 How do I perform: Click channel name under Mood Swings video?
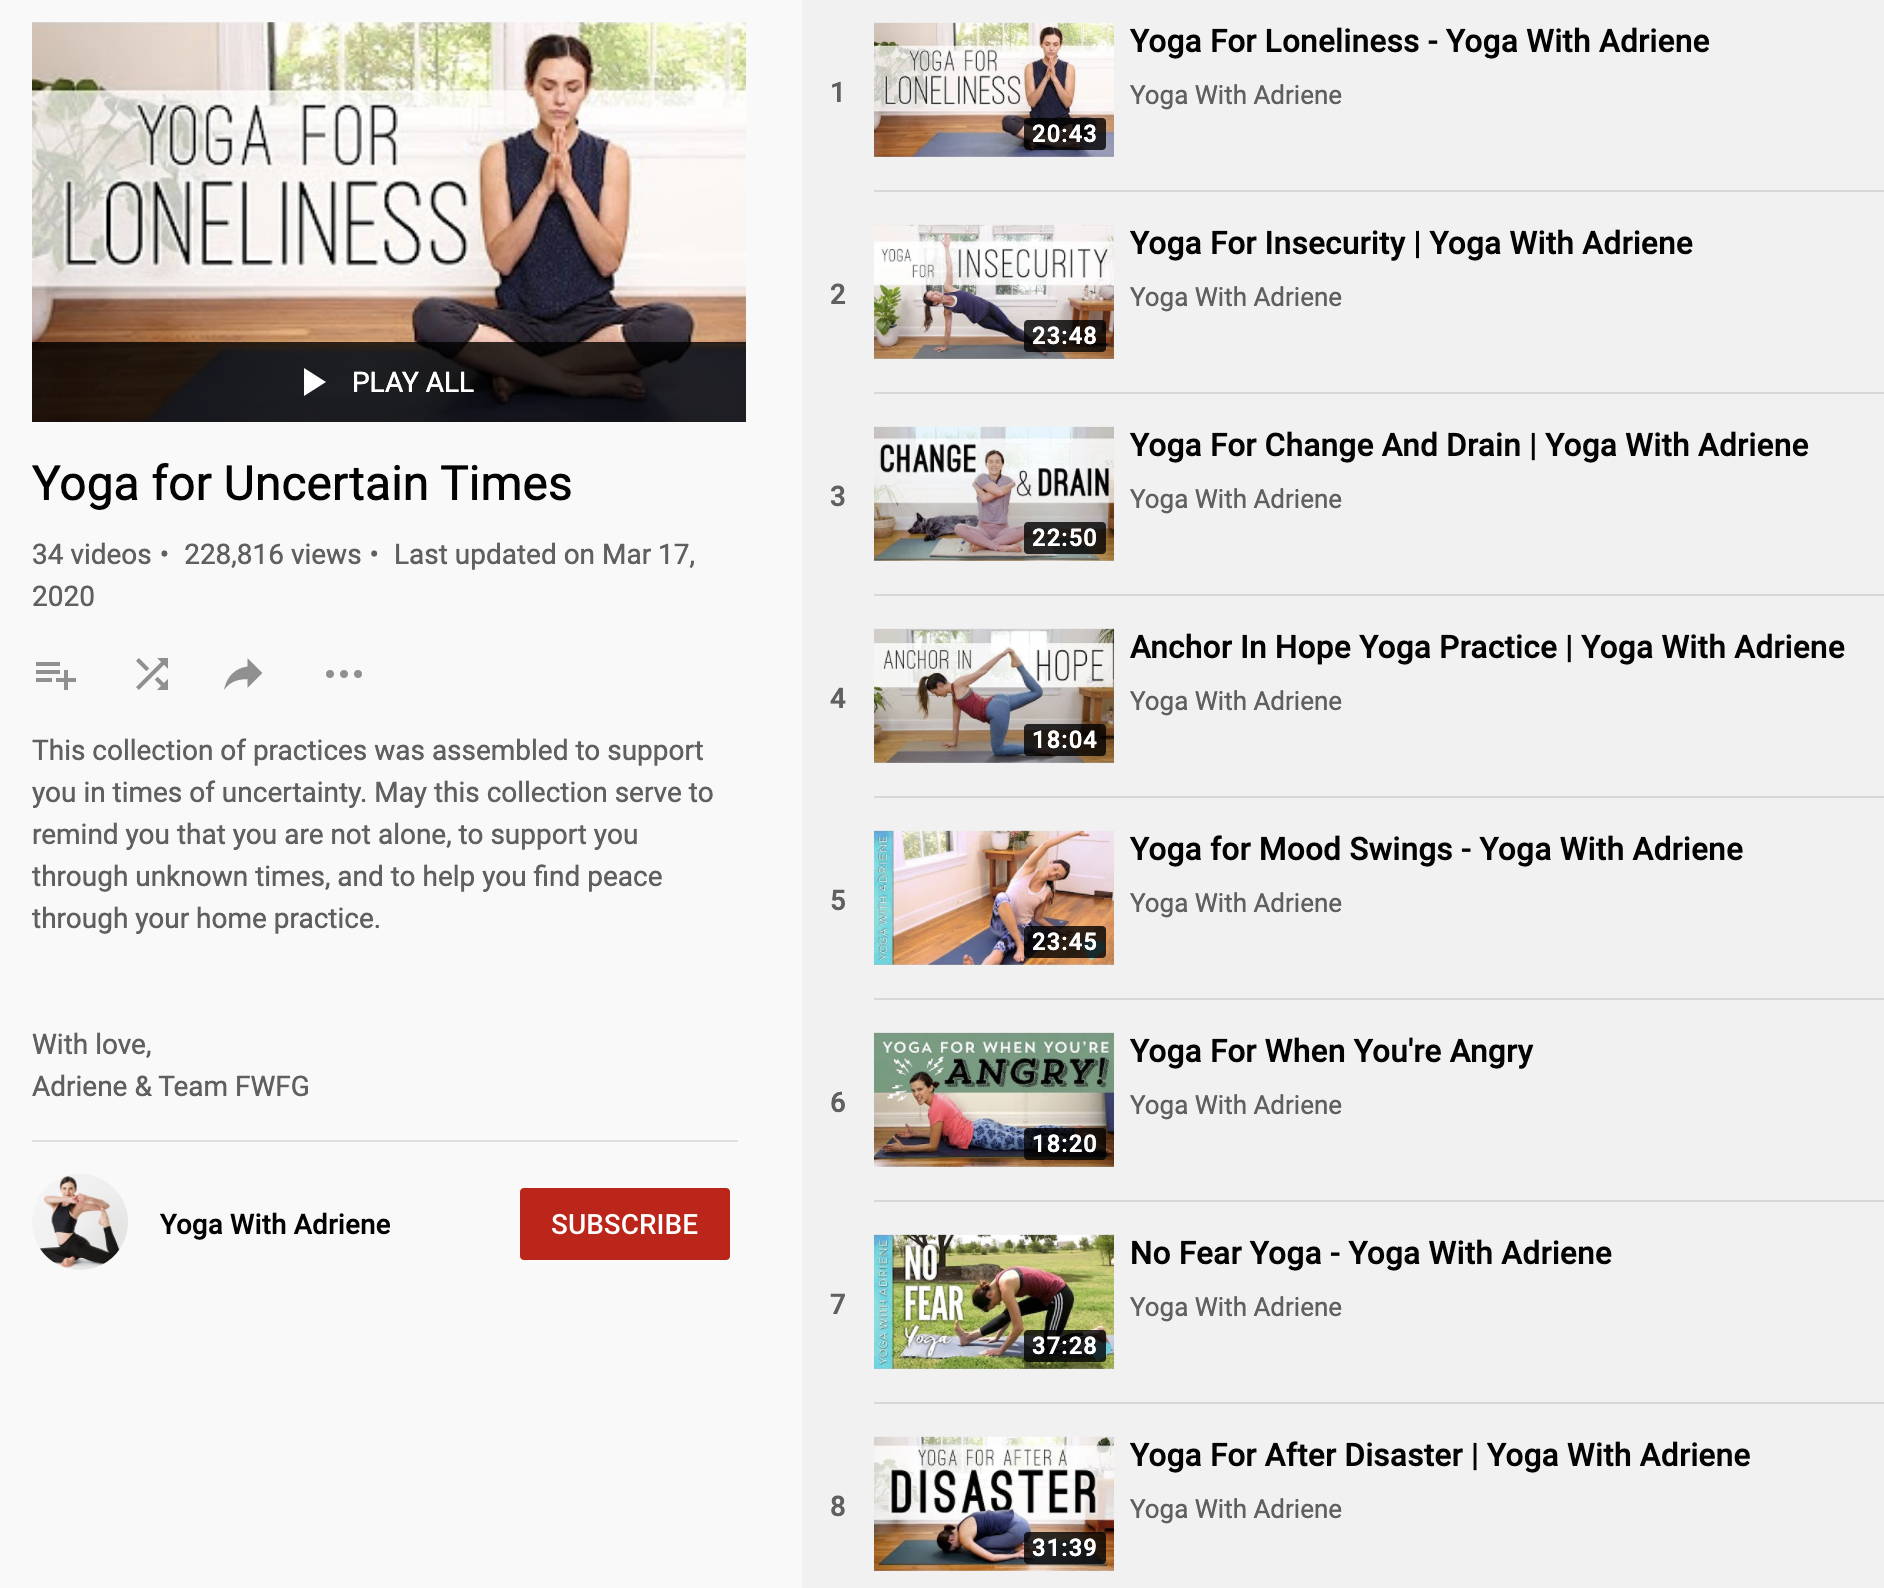[x=1236, y=903]
